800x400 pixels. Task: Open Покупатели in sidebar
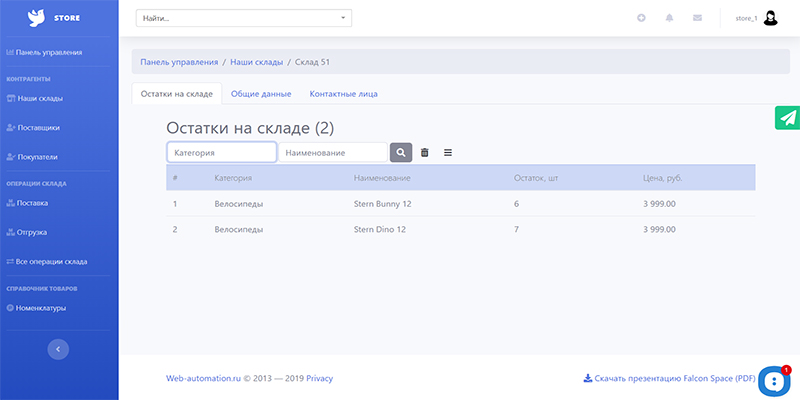[x=32, y=157]
